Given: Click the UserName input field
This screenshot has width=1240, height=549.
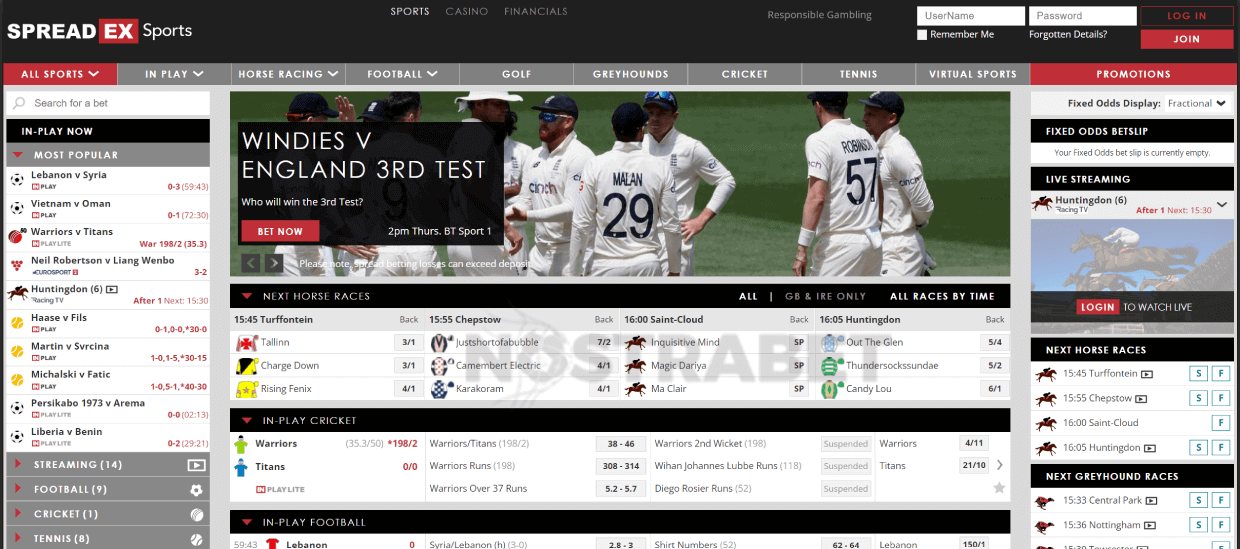Looking at the screenshot, I should (971, 16).
